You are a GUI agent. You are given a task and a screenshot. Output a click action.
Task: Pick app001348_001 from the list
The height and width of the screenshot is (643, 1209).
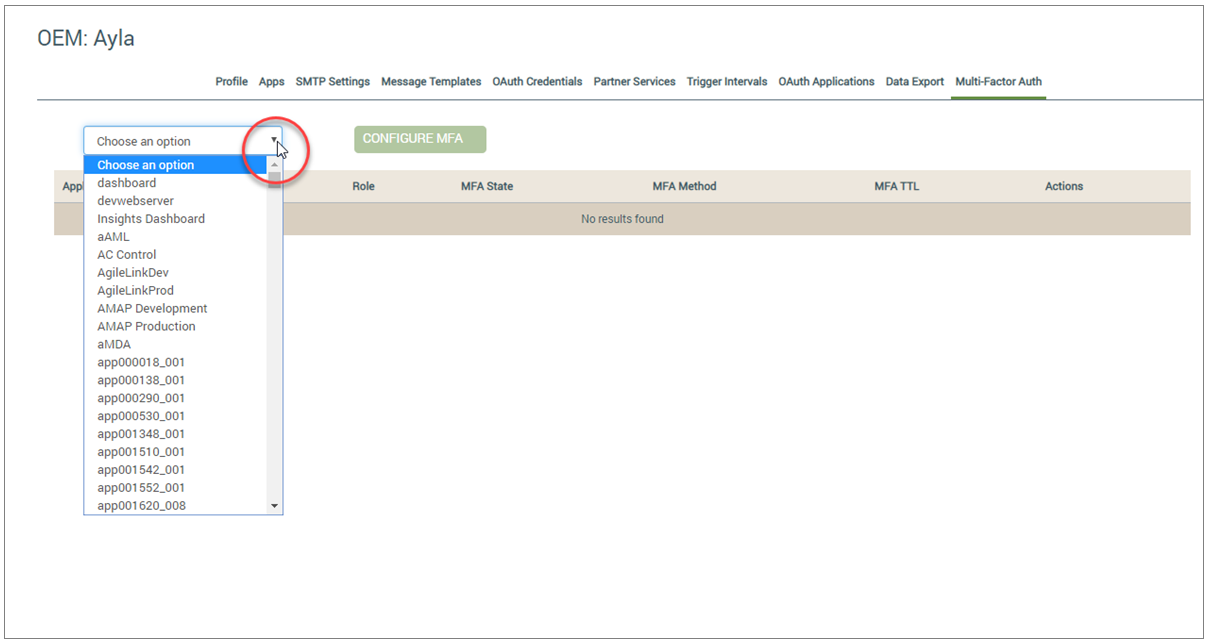click(175, 434)
